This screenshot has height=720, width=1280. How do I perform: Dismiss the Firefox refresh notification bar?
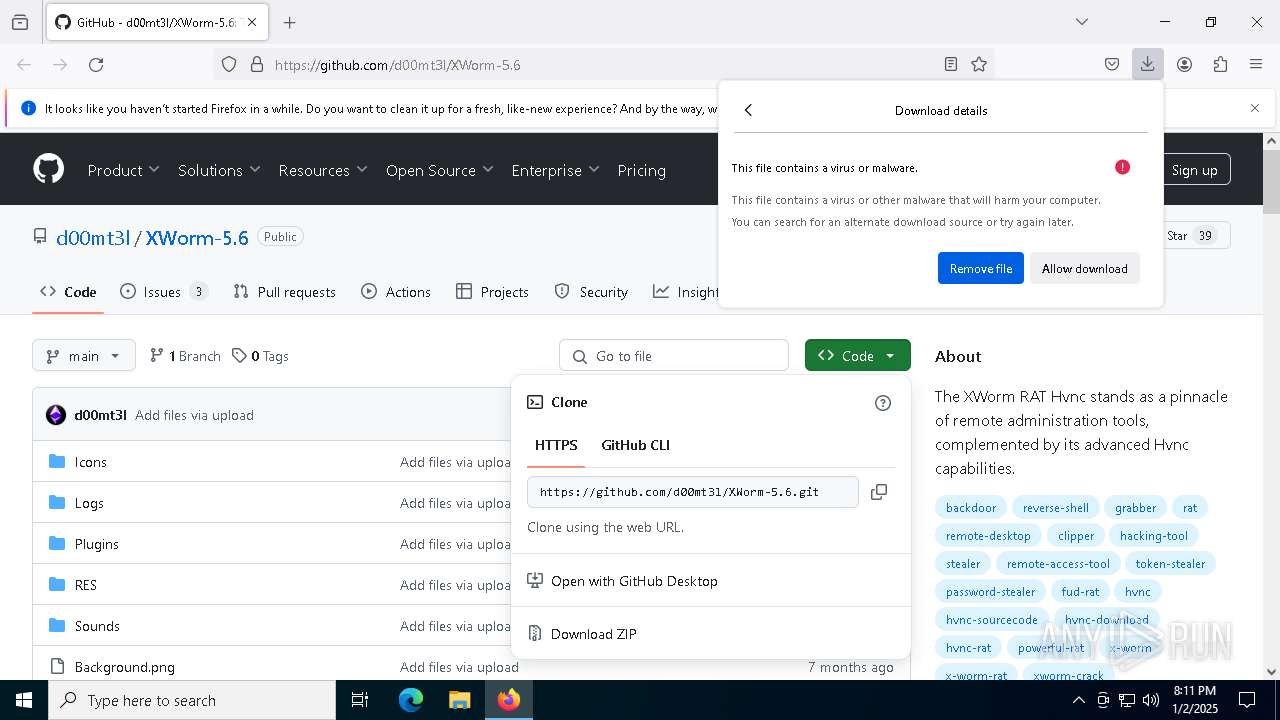coord(1255,108)
